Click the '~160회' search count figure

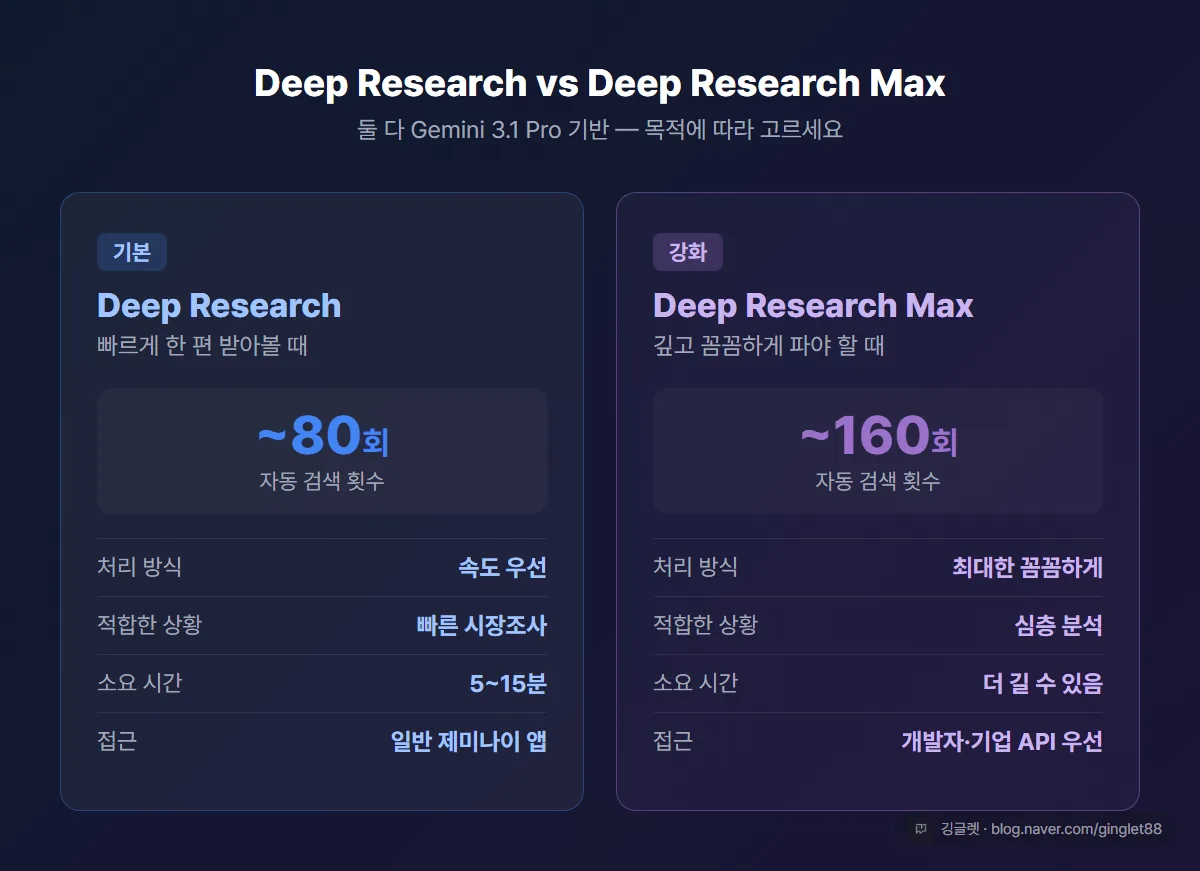coord(878,436)
